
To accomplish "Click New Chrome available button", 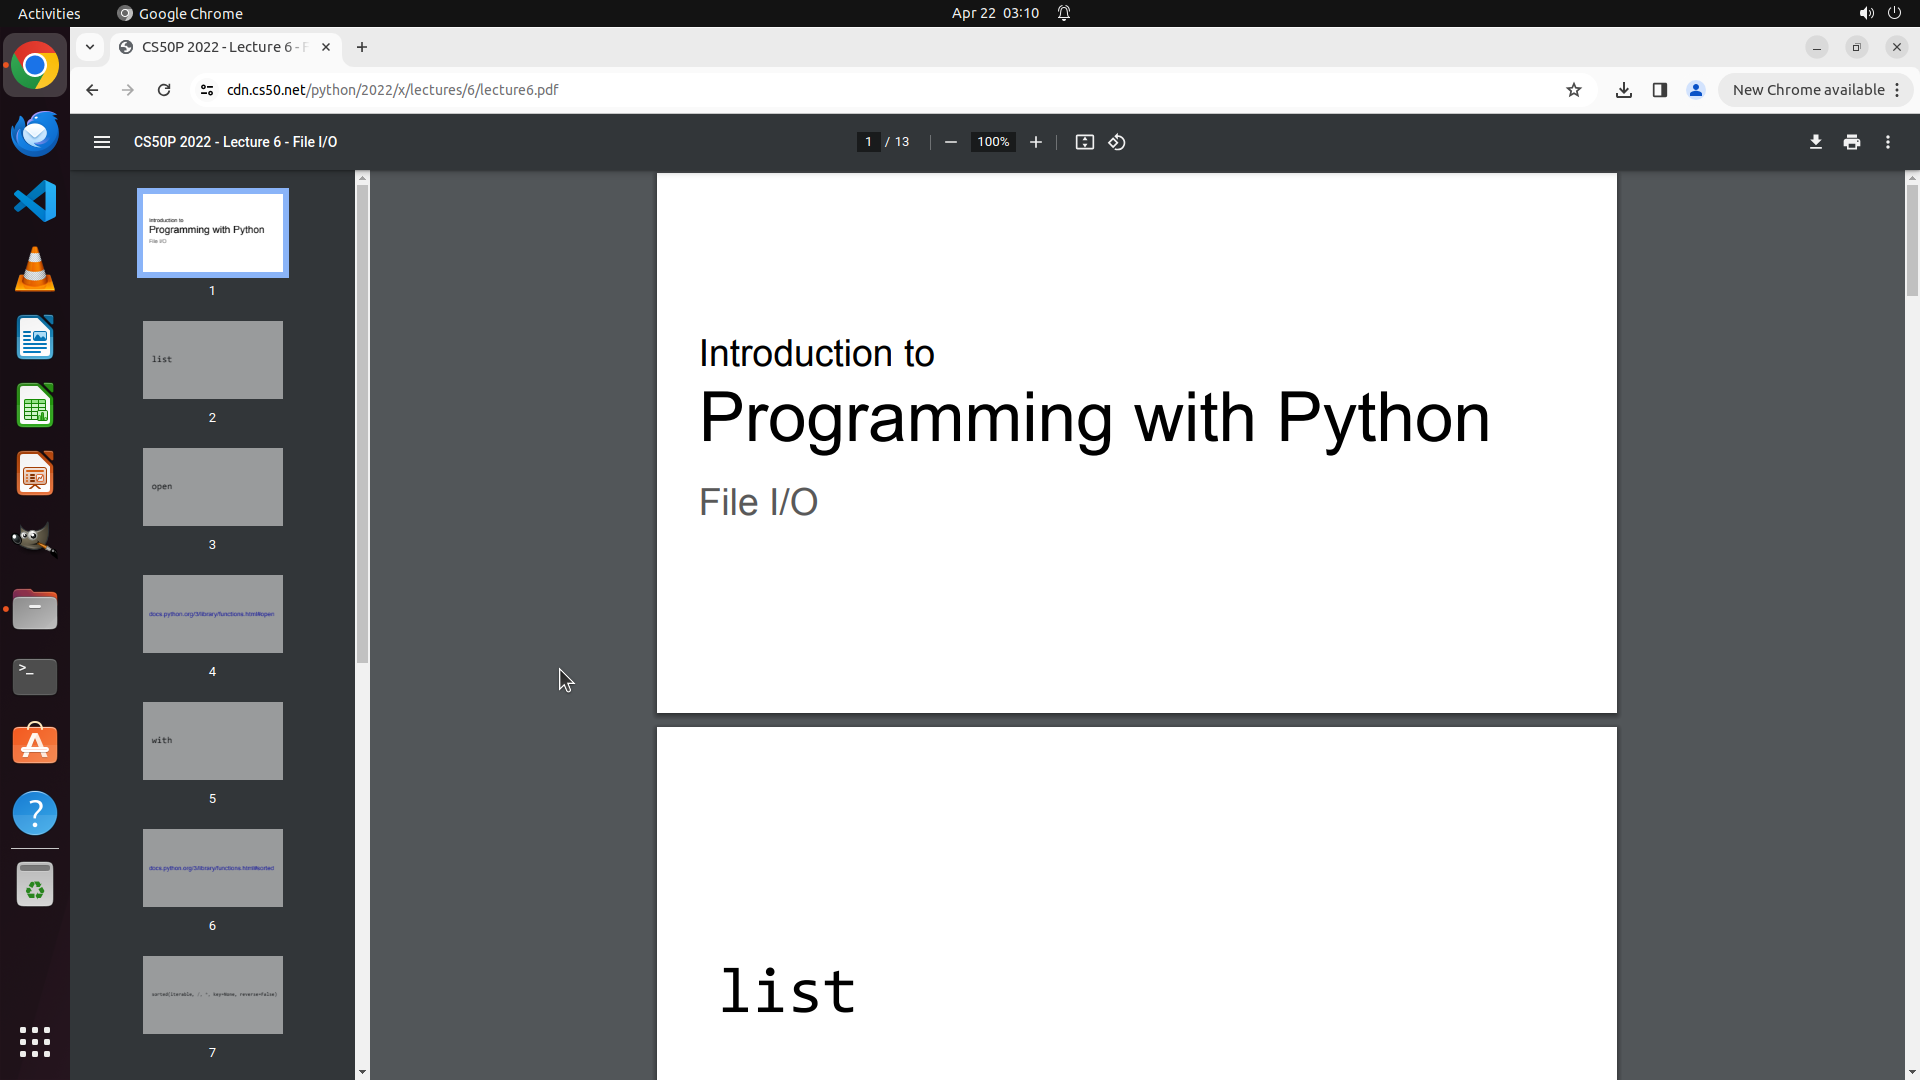I will (x=1808, y=90).
